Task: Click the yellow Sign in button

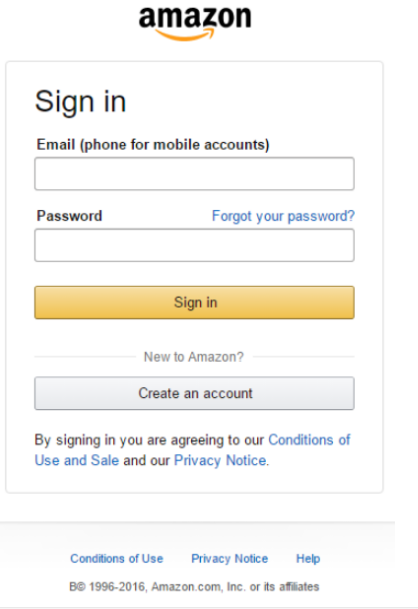Action: 194,303
